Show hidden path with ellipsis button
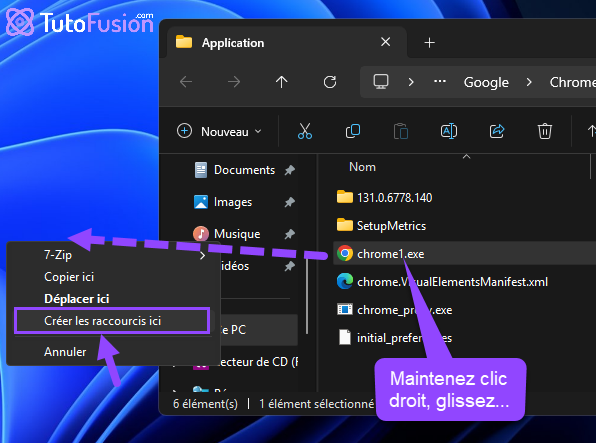Viewport: 596px width, 443px height. pyautogui.click(x=440, y=81)
